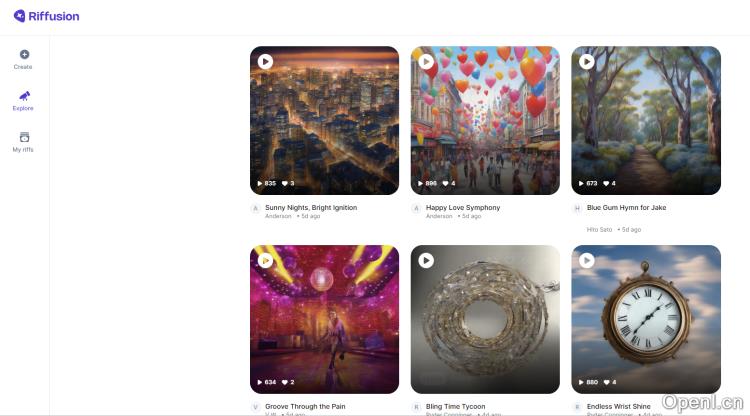Play Blue Gum Hymn for Jake

[586, 61]
